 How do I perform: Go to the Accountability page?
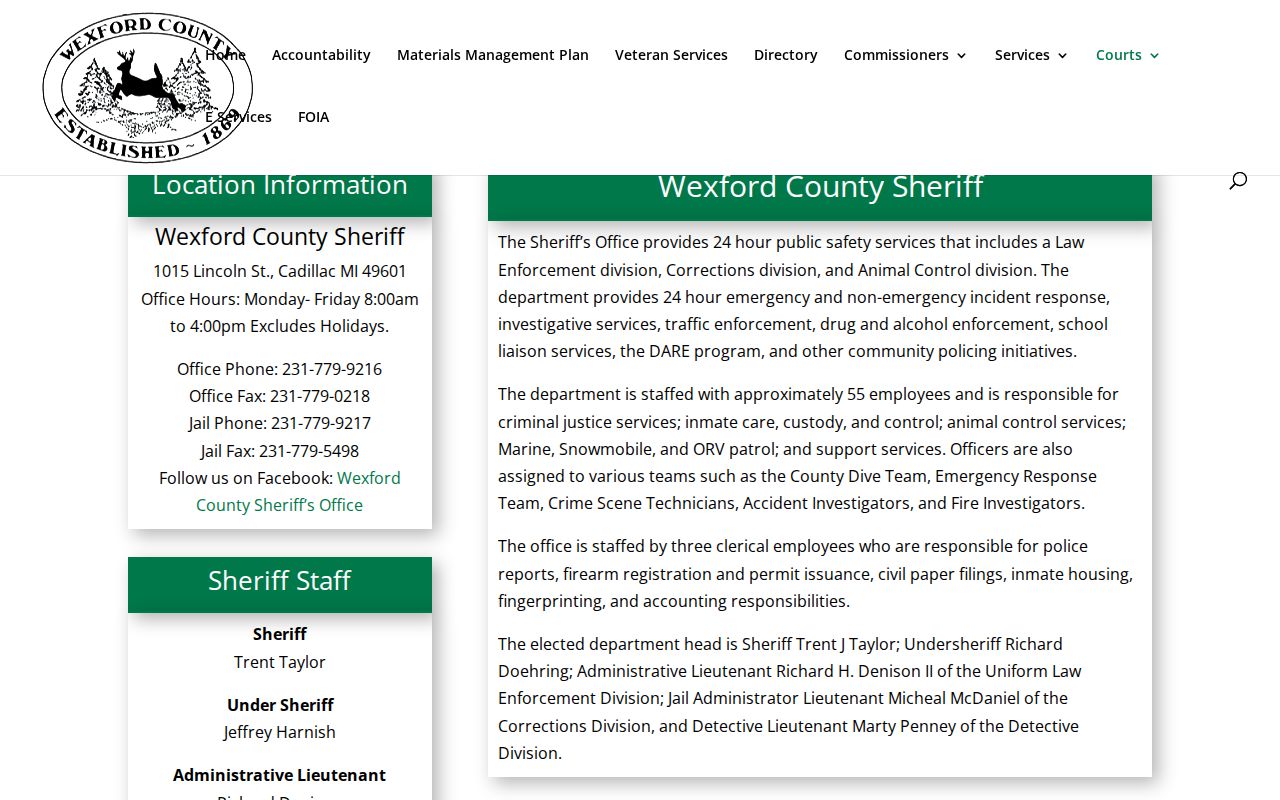click(x=321, y=55)
